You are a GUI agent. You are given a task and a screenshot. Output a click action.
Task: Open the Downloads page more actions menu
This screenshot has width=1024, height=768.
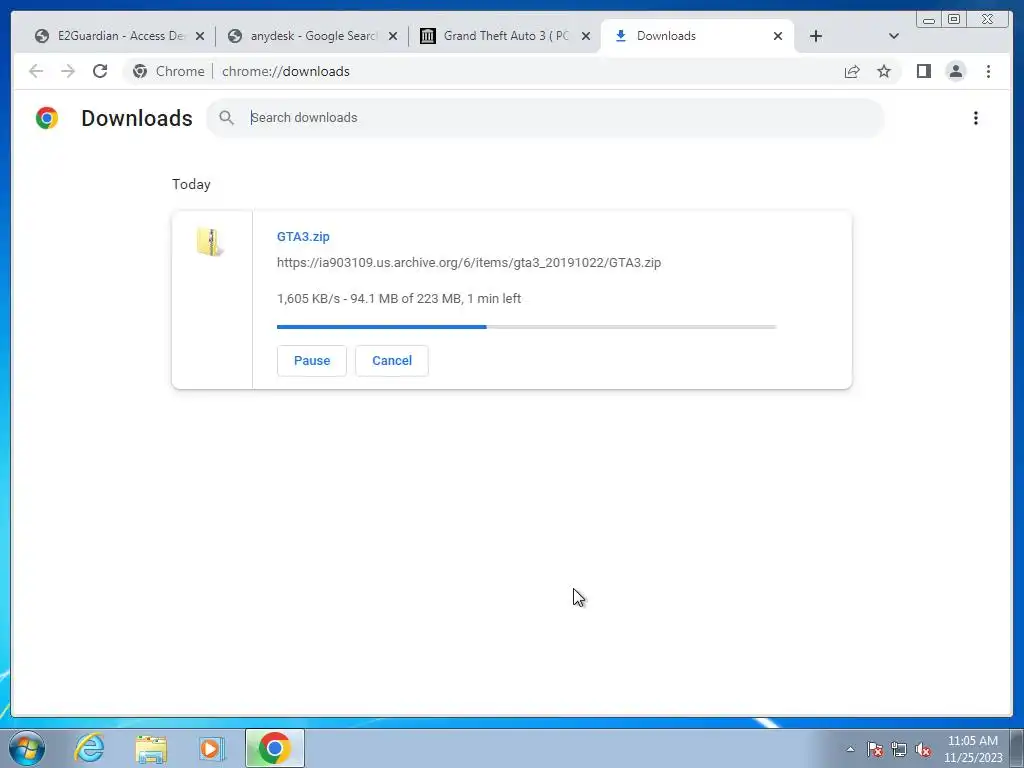976,118
